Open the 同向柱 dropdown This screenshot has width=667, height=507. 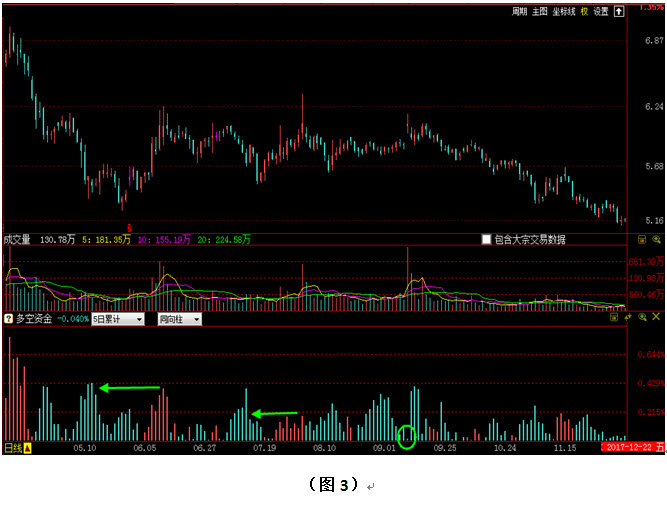(x=179, y=319)
